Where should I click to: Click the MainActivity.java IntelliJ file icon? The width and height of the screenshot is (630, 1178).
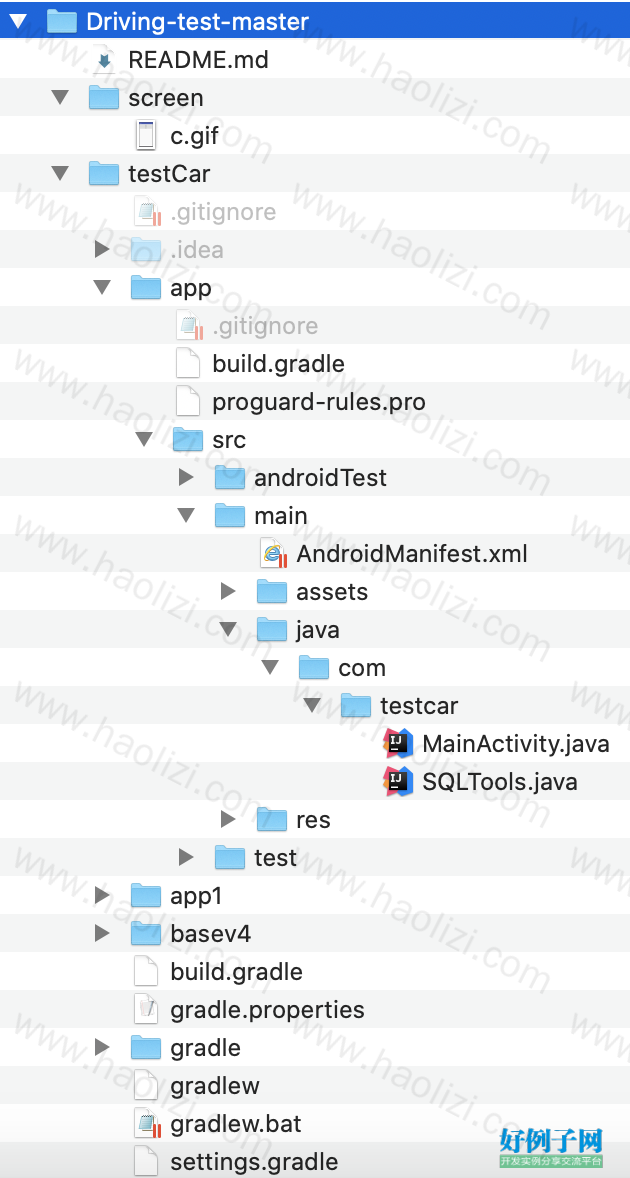398,744
